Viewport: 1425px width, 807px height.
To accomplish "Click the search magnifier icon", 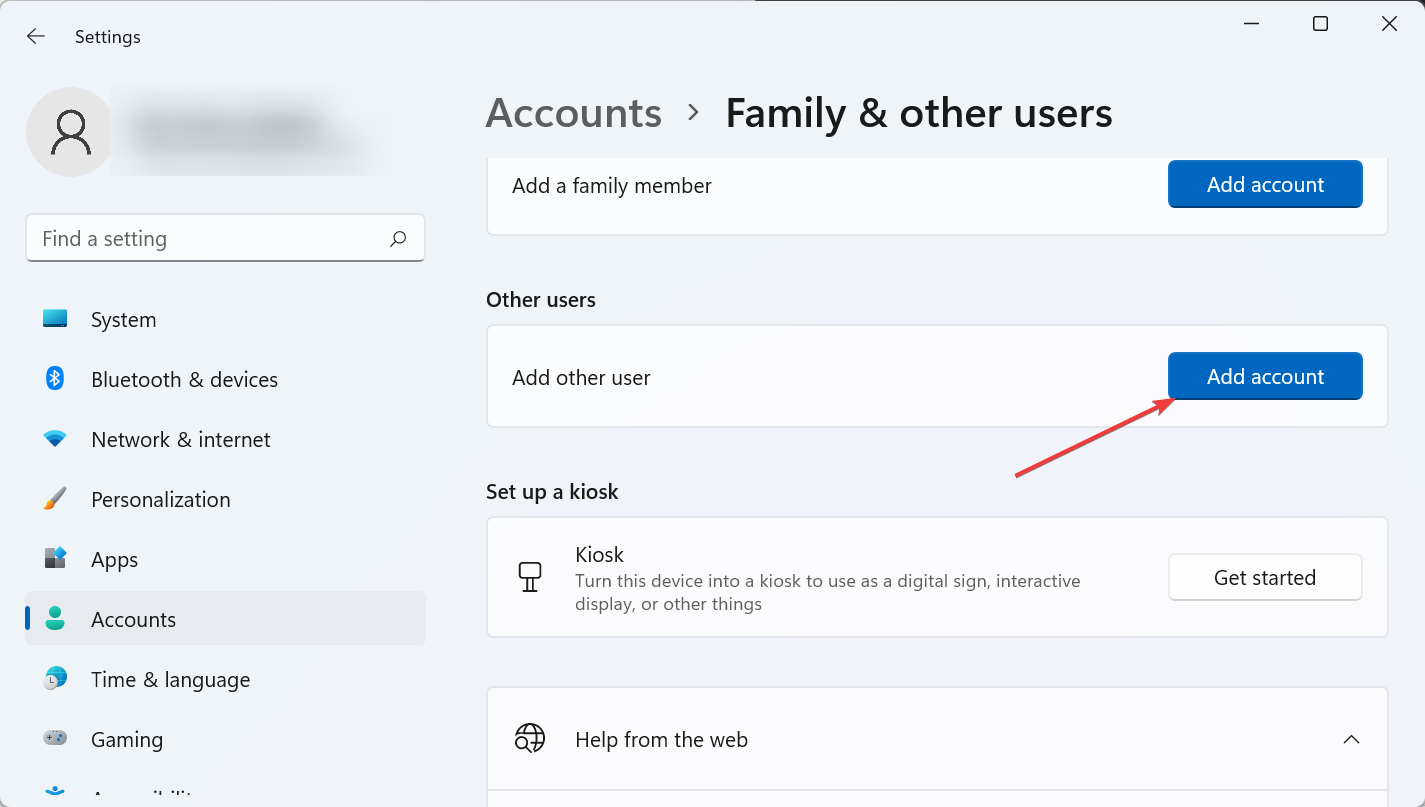I will coord(398,239).
